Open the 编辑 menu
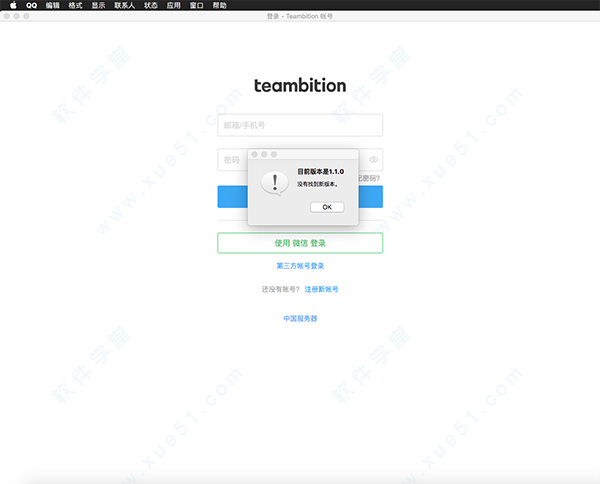Image resolution: width=600 pixels, height=484 pixels. 52,5
